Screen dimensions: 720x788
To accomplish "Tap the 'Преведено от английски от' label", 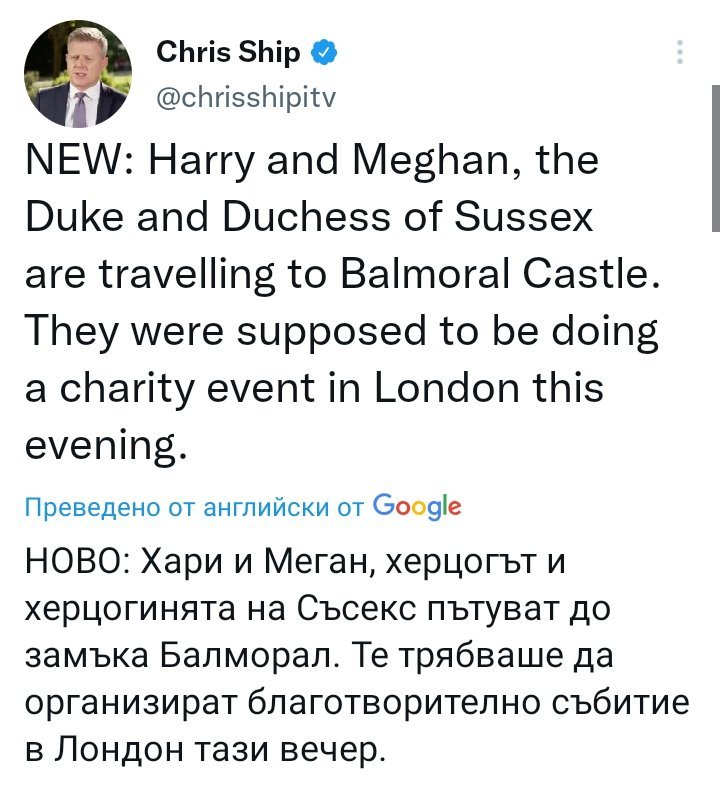I will tap(193, 508).
